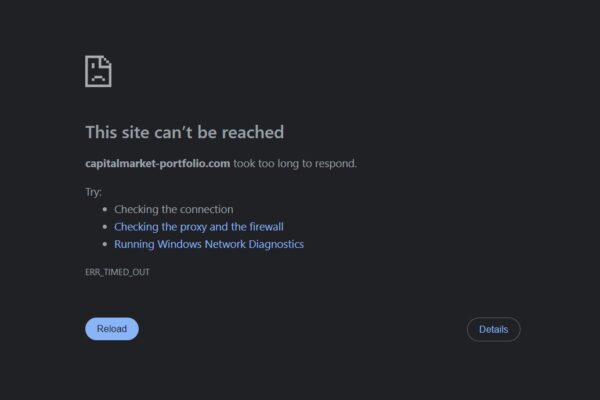This screenshot has width=600, height=400.
Task: Open the Details button
Action: coord(493,329)
